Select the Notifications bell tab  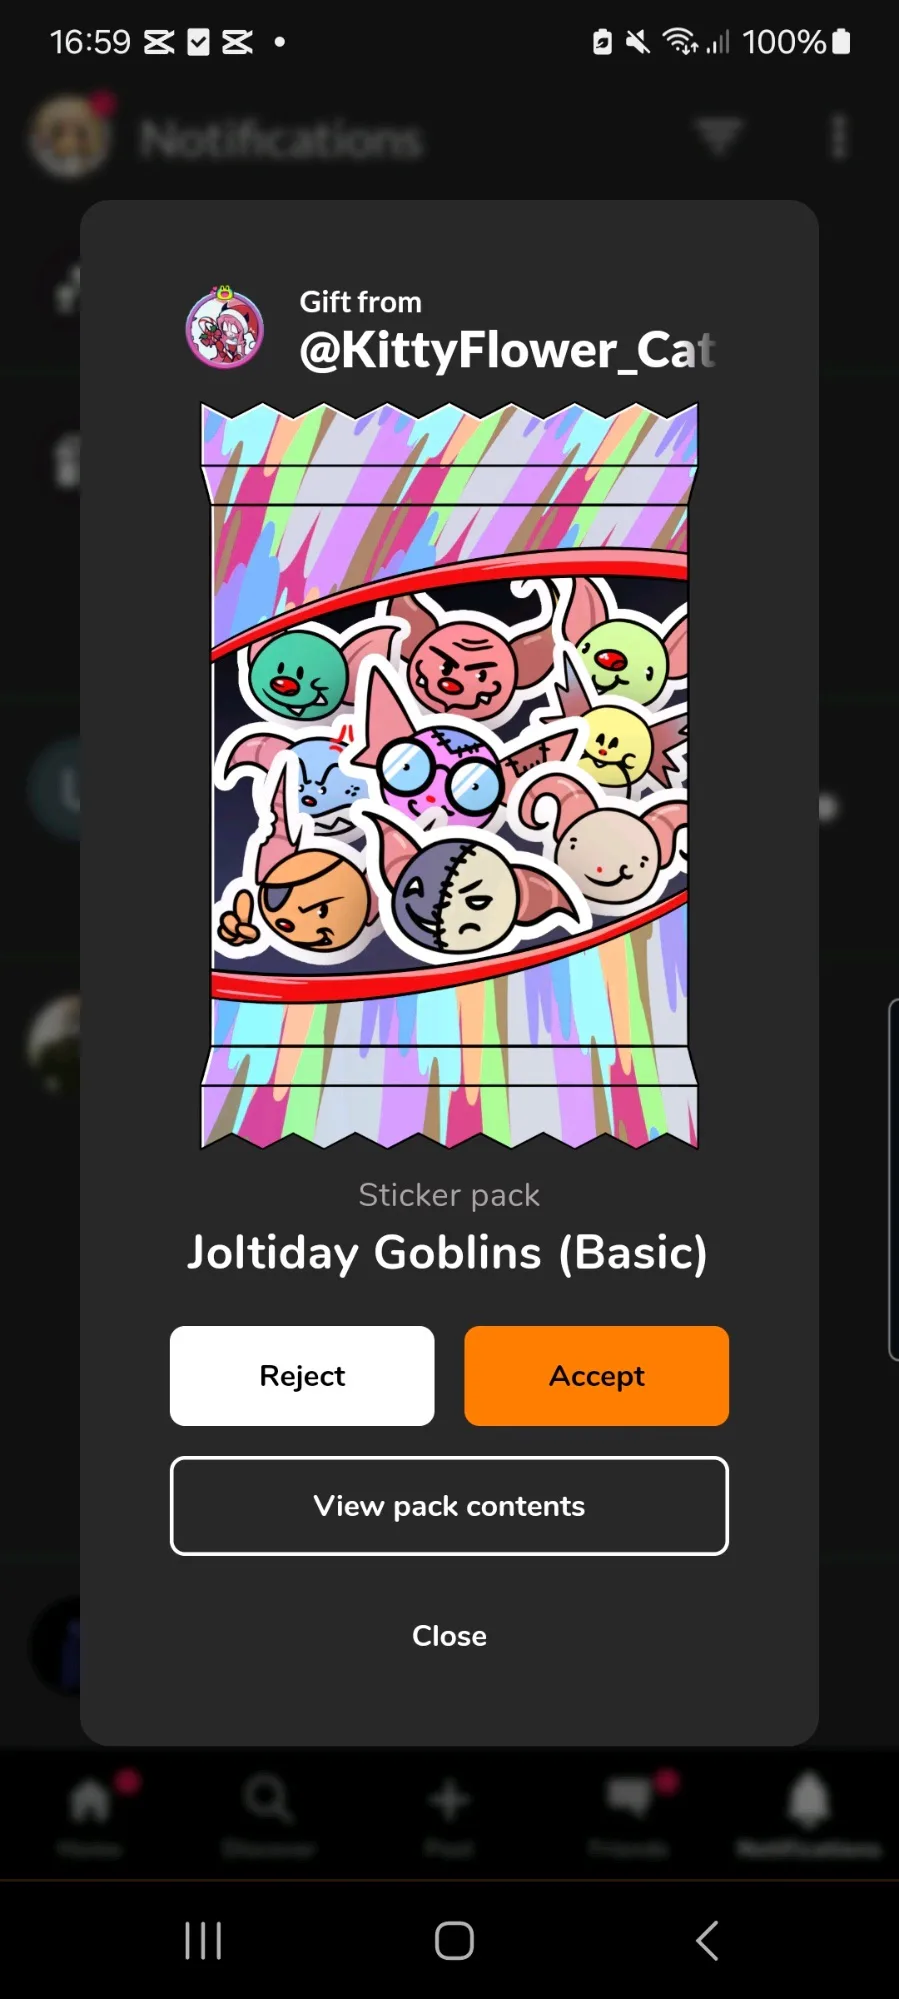[x=809, y=1800]
